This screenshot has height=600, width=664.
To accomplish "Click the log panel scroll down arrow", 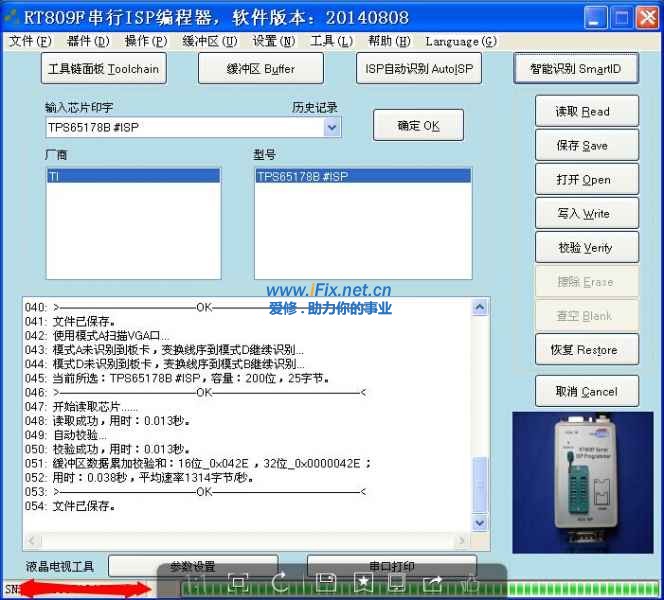I will click(x=479, y=523).
